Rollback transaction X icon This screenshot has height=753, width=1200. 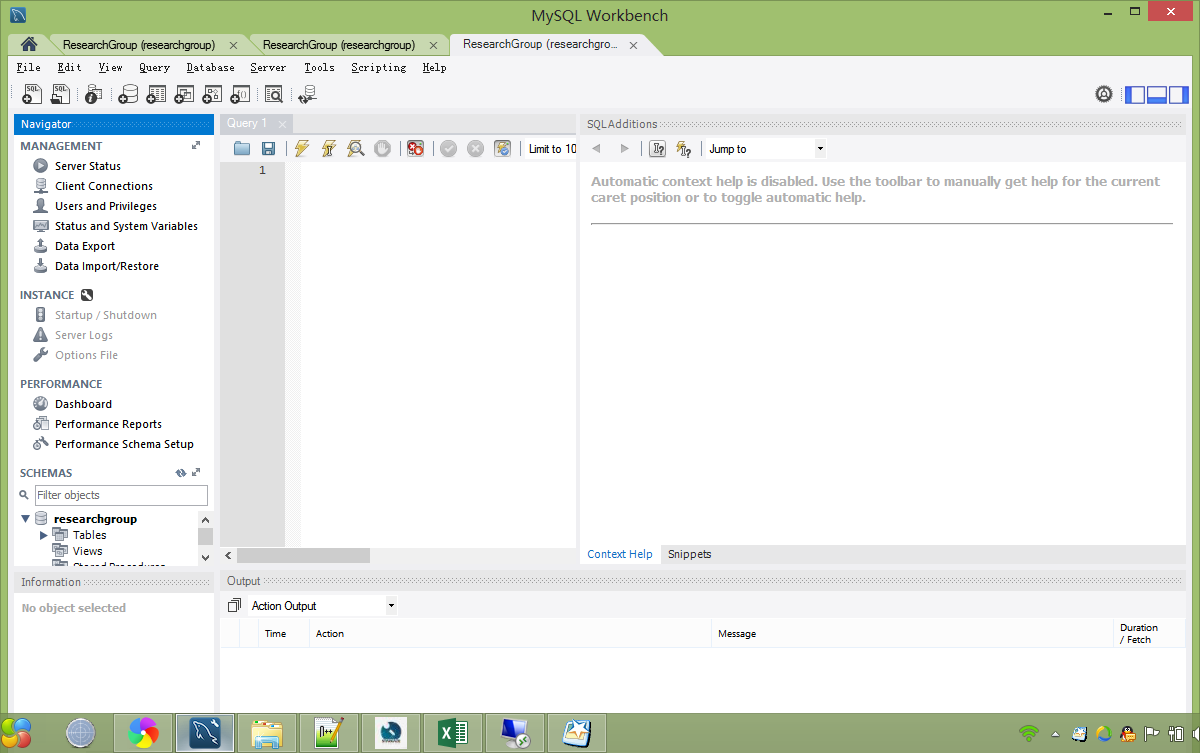point(475,148)
